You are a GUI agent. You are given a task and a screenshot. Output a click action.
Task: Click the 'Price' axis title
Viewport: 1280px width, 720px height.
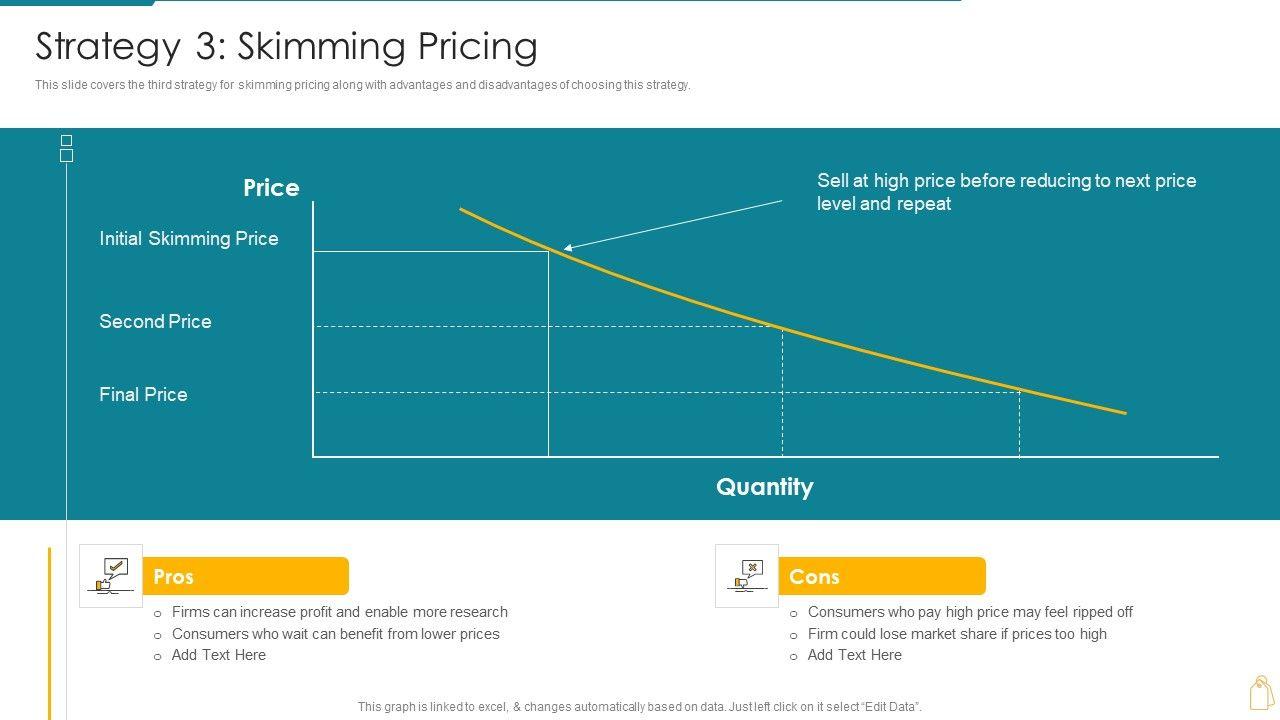click(x=271, y=188)
